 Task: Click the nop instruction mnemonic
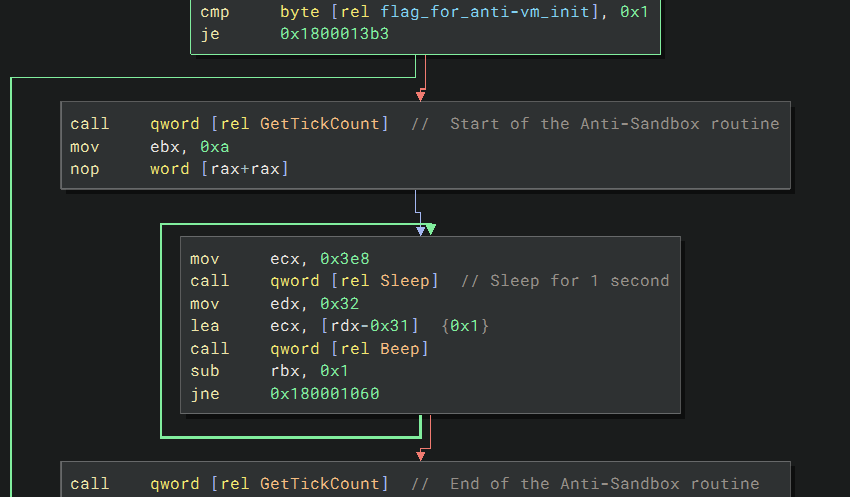(84, 168)
